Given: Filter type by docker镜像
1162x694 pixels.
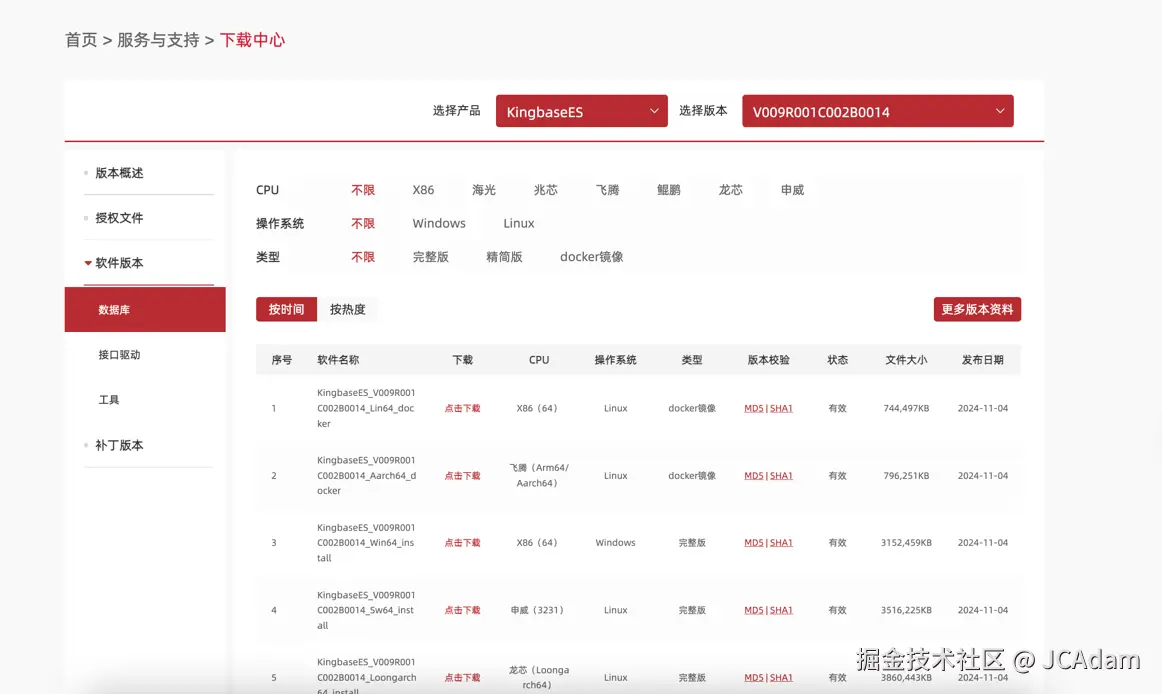Looking at the screenshot, I should pos(591,257).
